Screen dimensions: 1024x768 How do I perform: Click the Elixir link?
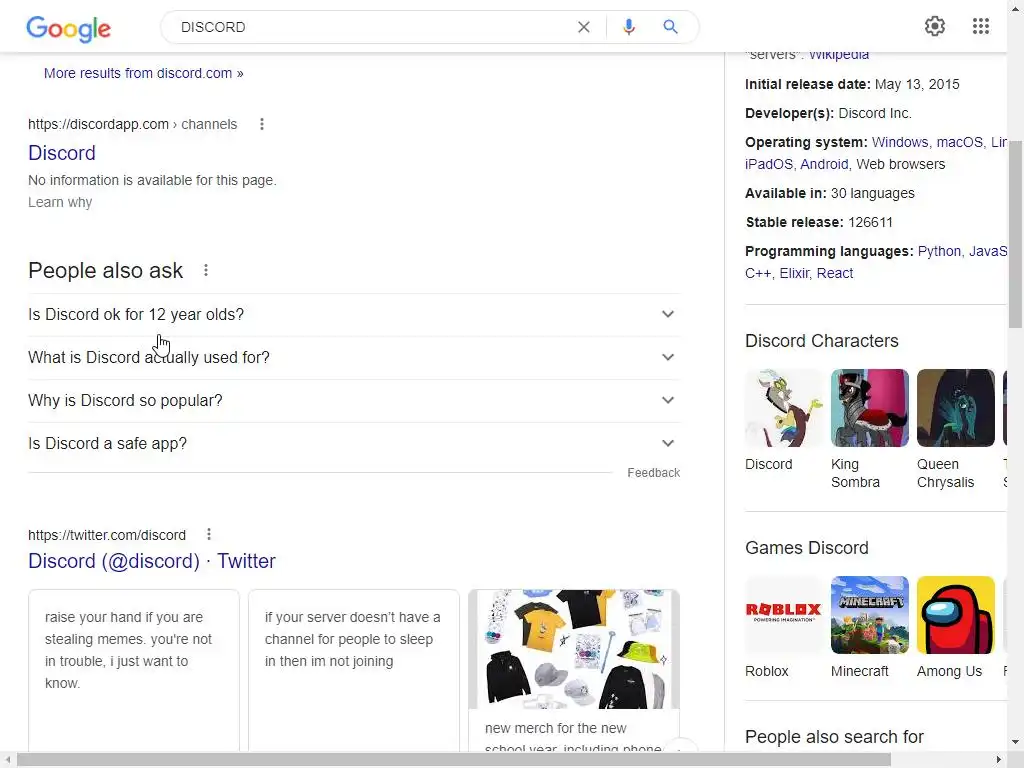point(794,274)
